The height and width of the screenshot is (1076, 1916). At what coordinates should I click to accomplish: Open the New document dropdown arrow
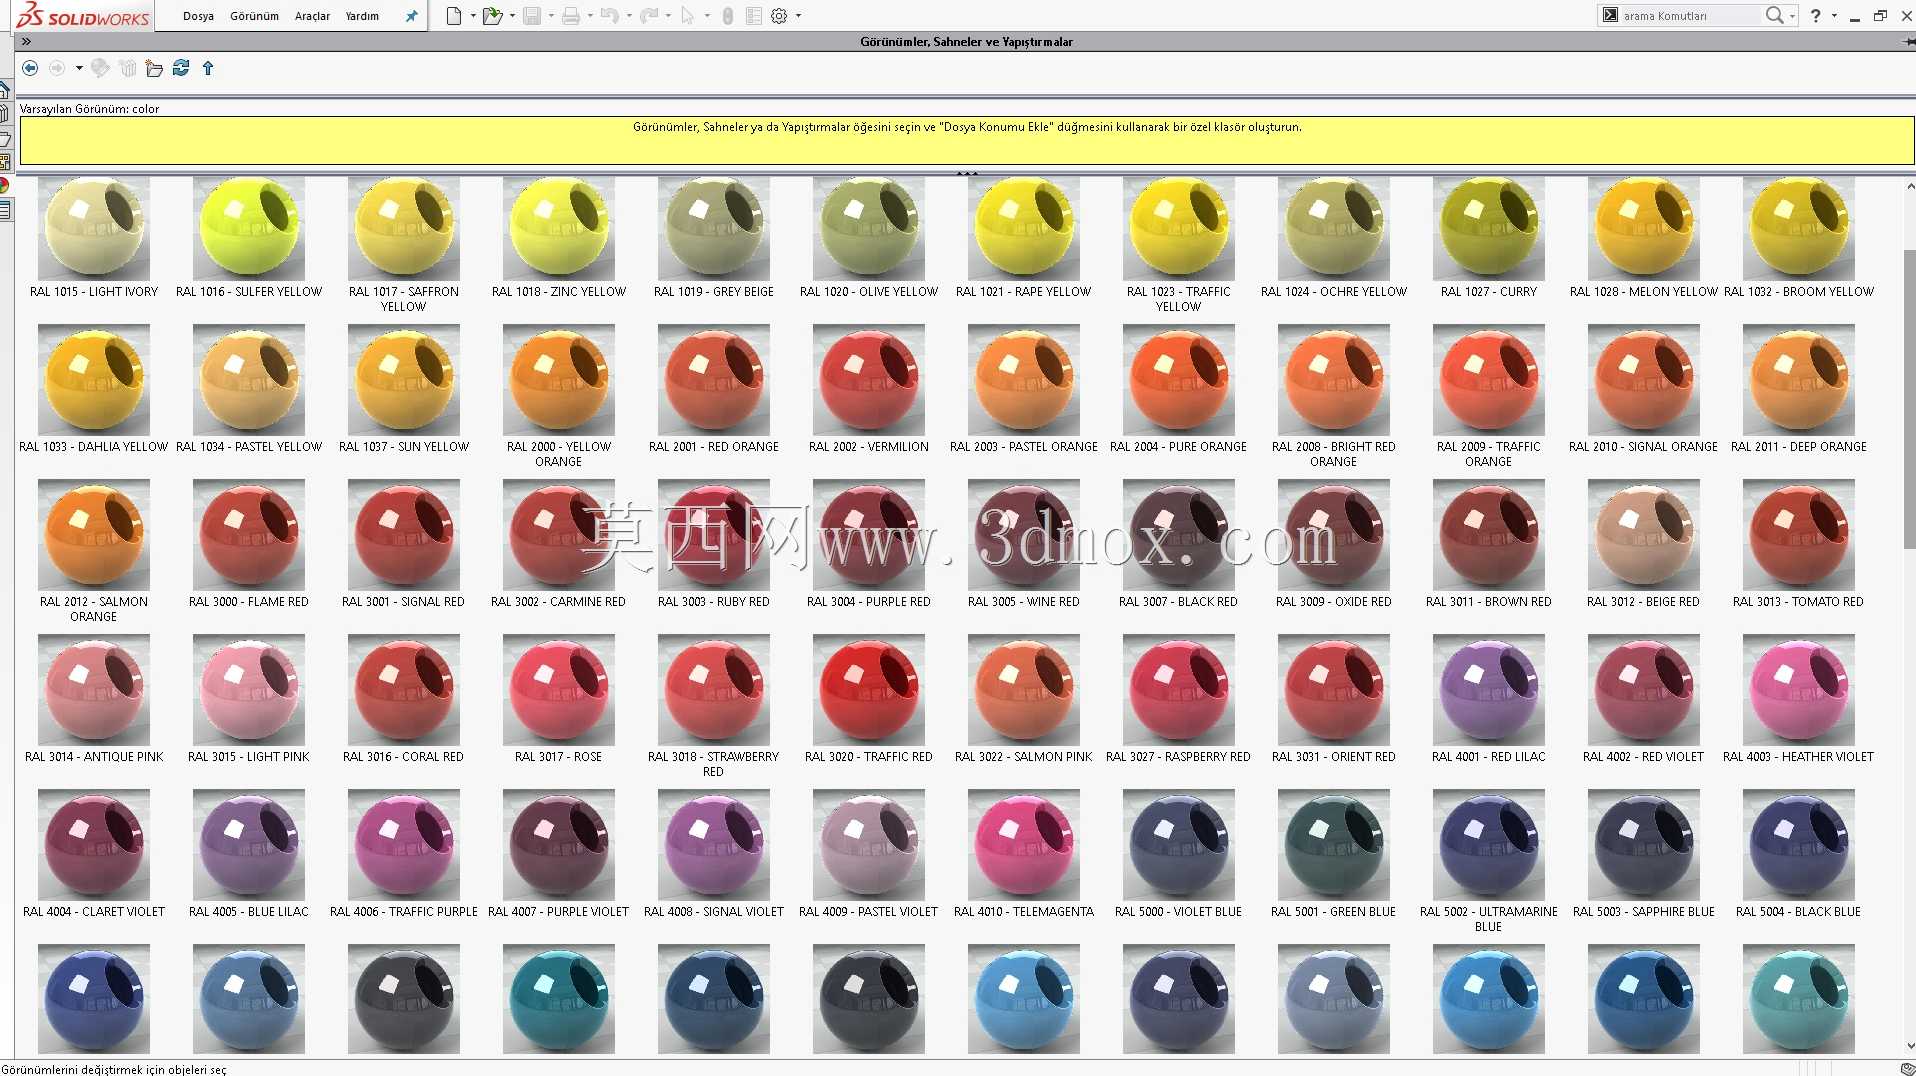coord(473,16)
